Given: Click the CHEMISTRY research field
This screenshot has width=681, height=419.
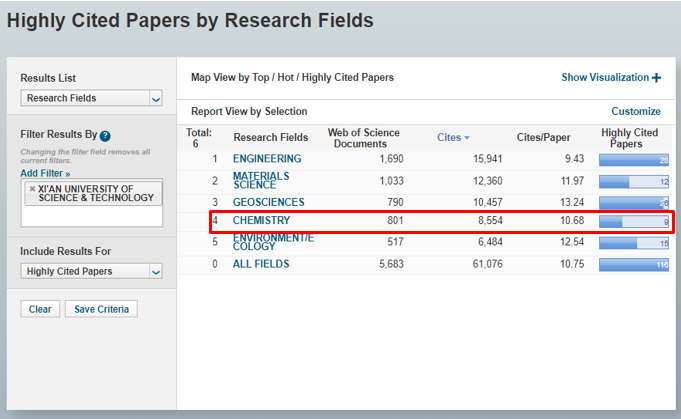Looking at the screenshot, I should [262, 220].
